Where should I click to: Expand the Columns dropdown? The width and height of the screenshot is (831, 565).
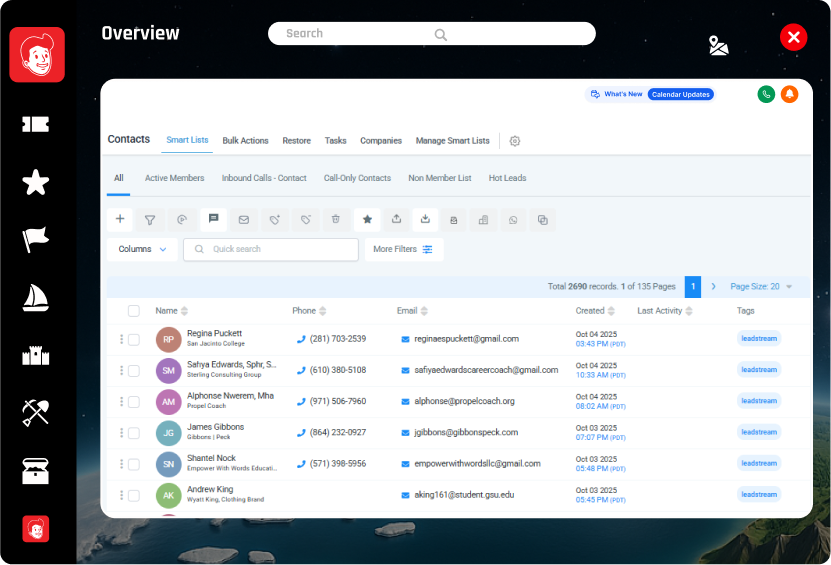tap(143, 249)
